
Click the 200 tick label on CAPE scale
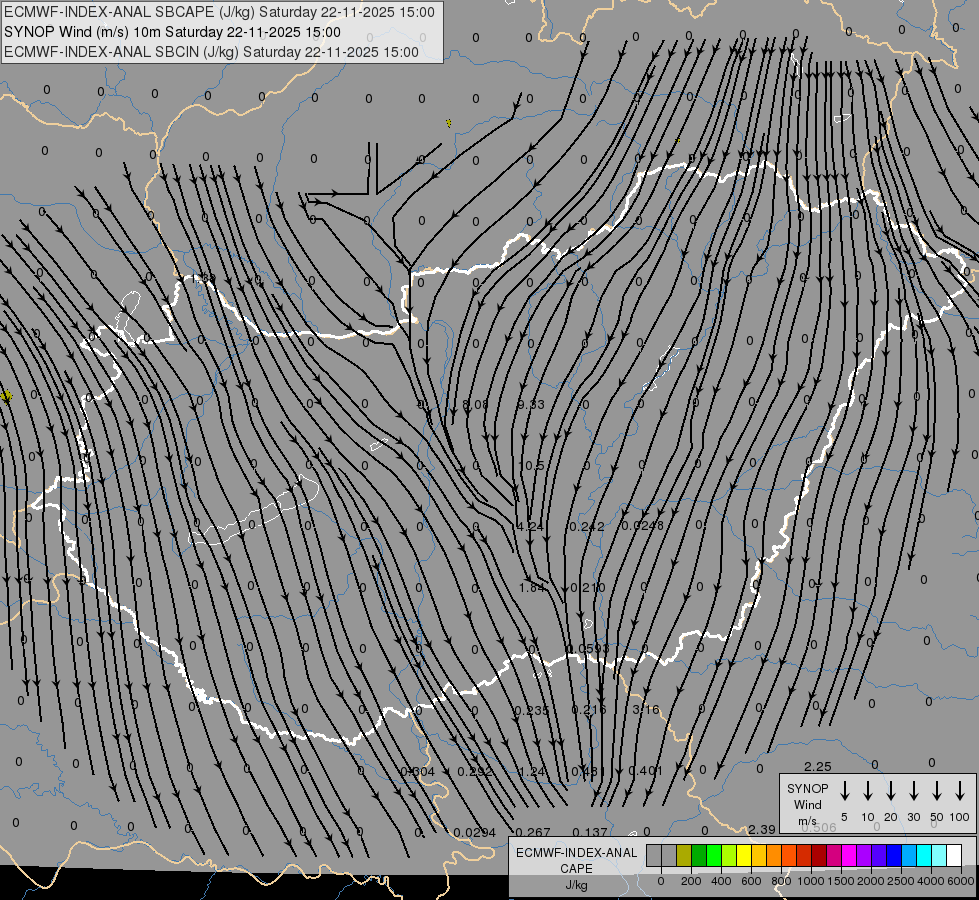point(691,881)
